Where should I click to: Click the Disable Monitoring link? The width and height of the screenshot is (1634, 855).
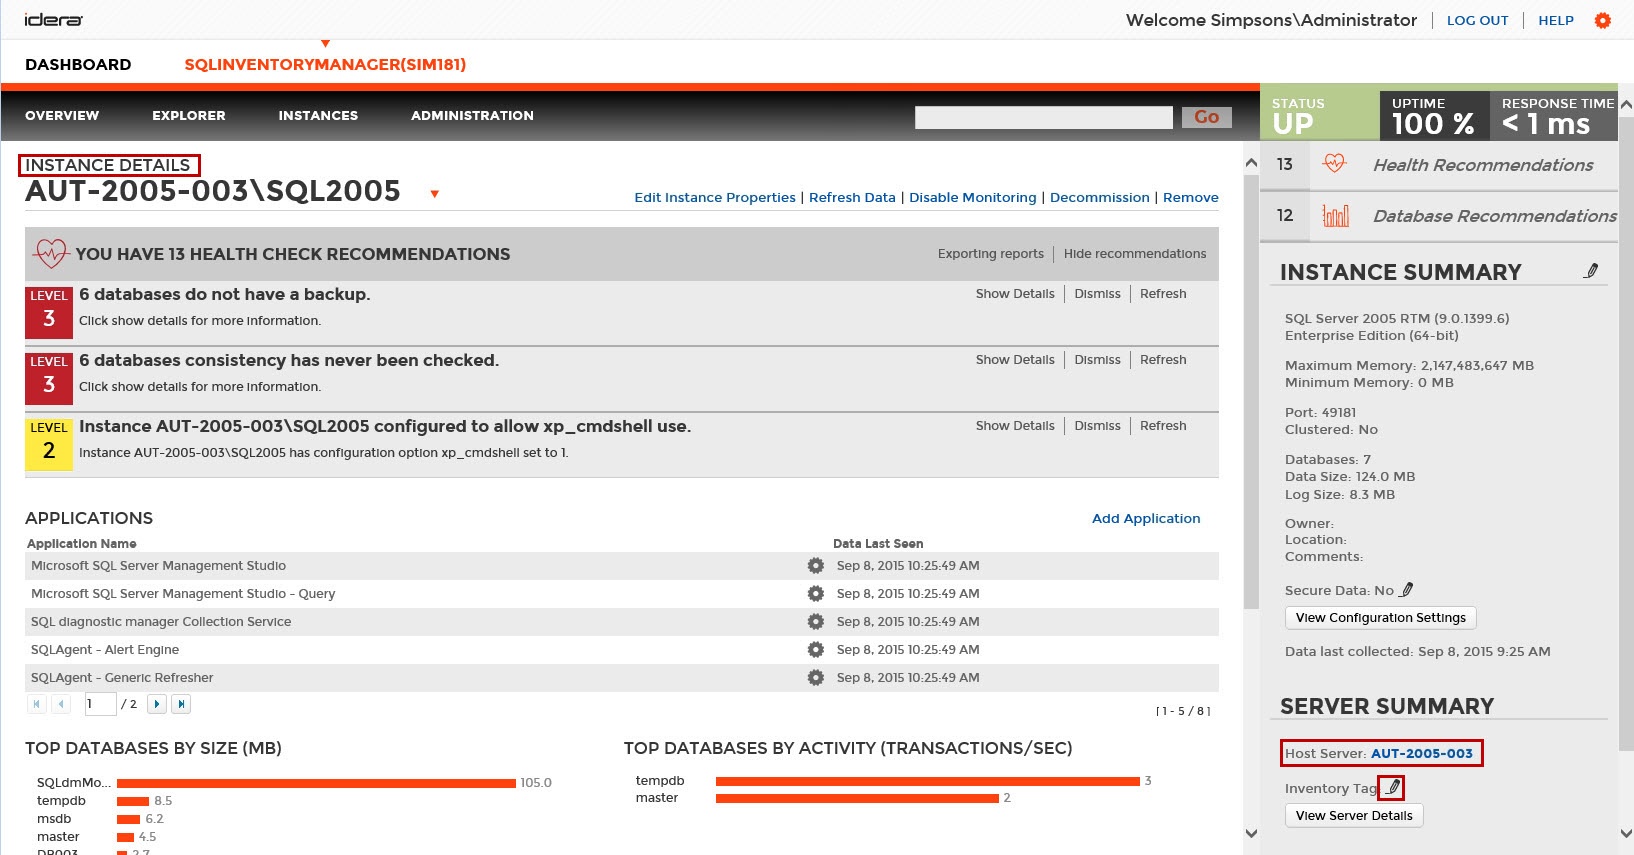(973, 198)
